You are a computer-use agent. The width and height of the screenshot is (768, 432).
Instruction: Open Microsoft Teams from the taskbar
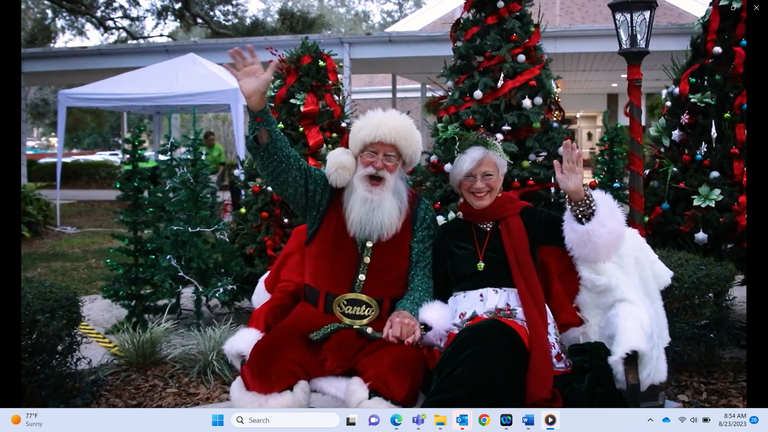(x=418, y=420)
